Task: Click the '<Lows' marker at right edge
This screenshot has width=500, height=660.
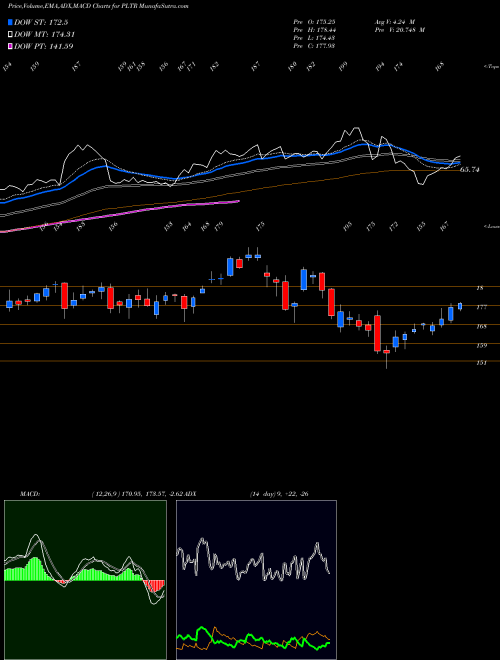Action: click(x=492, y=226)
